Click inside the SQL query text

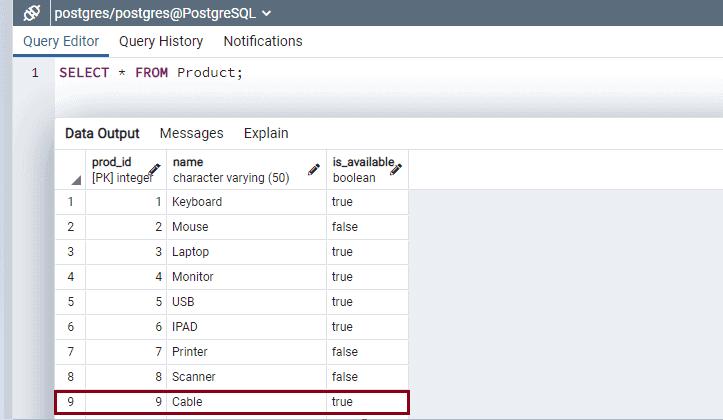click(x=150, y=73)
